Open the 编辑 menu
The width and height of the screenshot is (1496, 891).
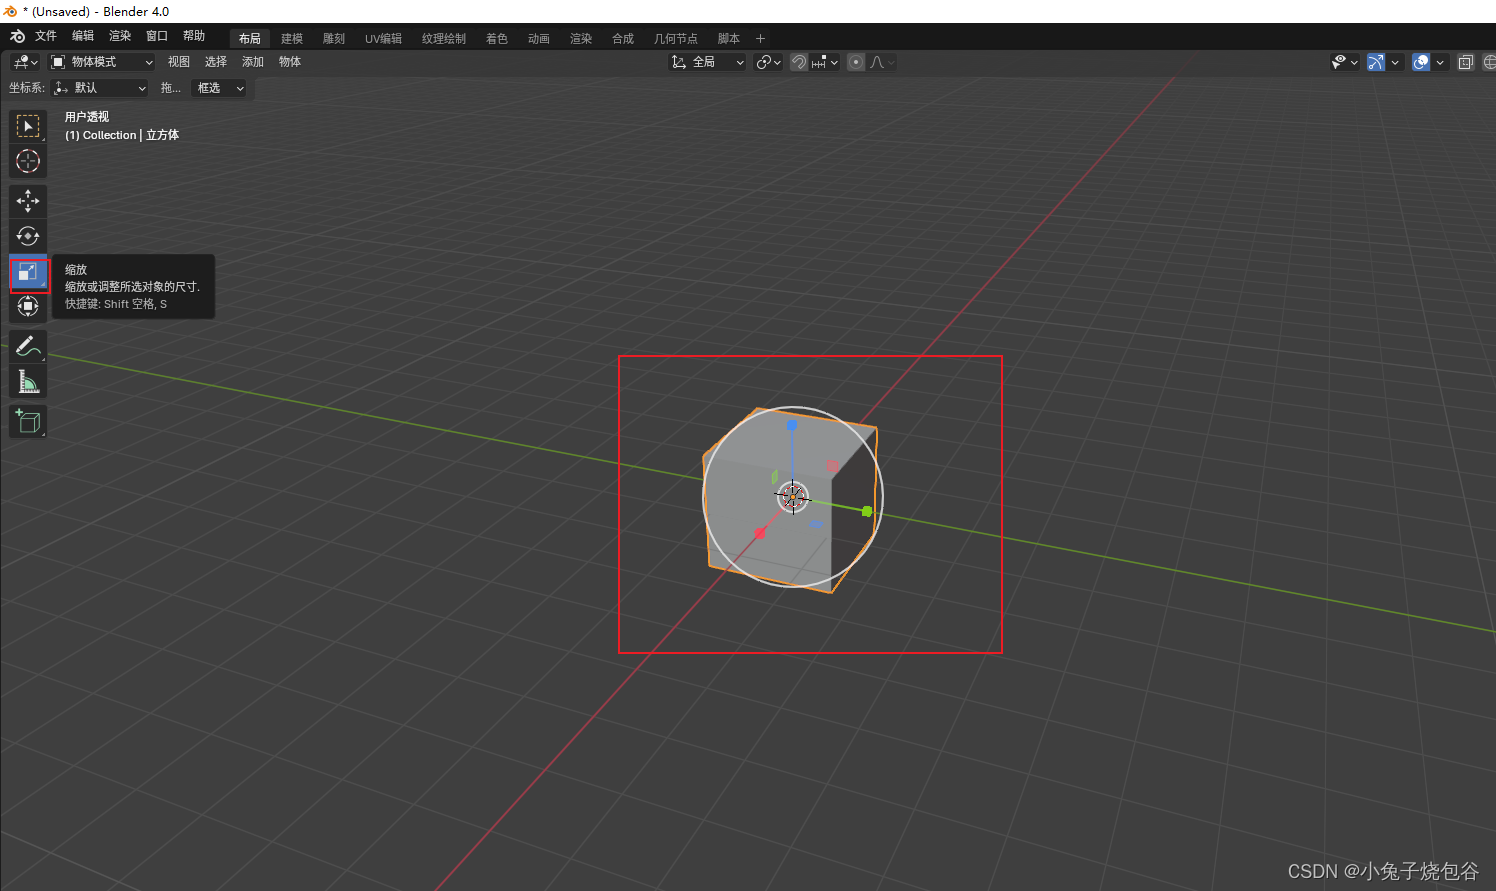tap(83, 36)
